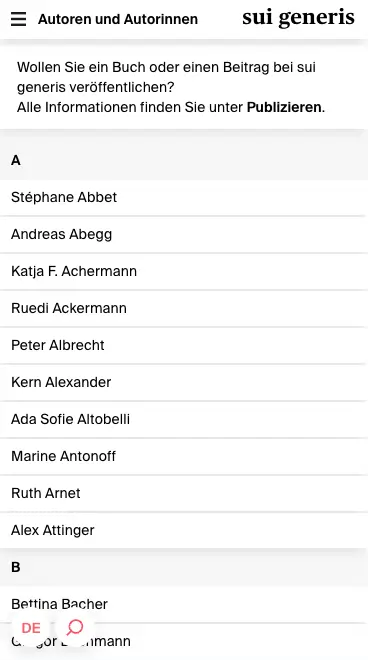Click the letter A section header
The image size is (368, 660).
[x=184, y=160]
